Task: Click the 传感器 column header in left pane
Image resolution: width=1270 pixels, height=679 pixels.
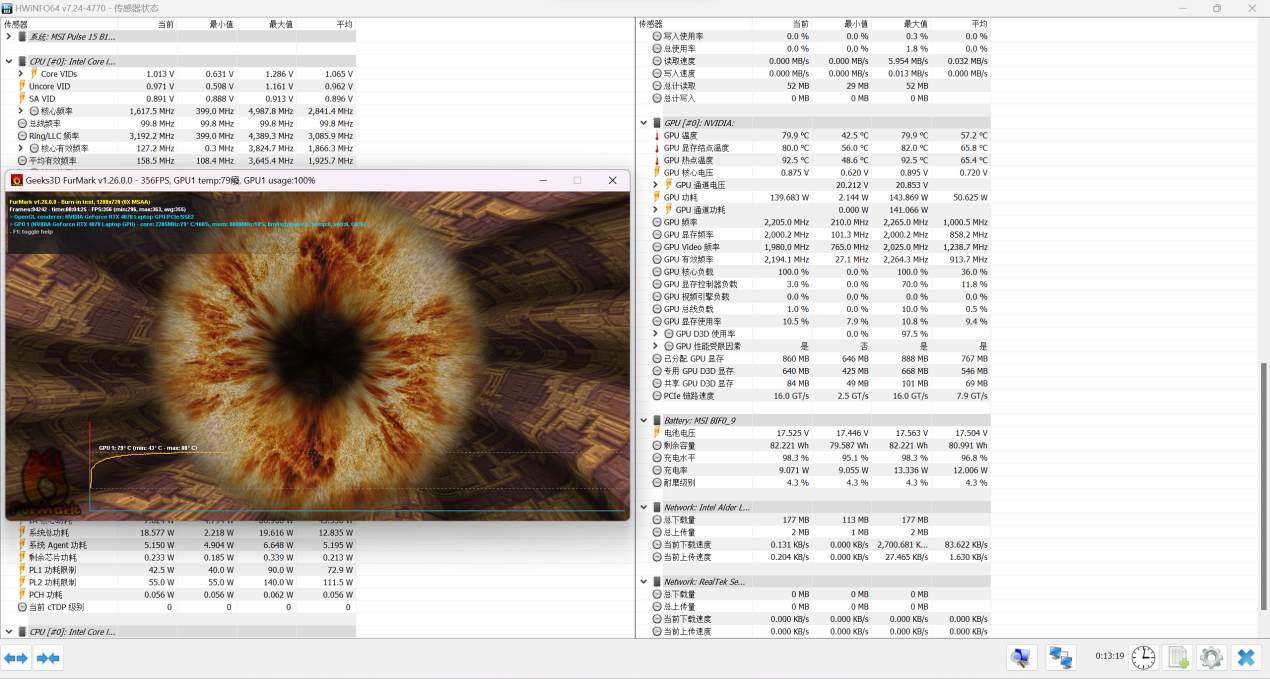Action: [59, 23]
